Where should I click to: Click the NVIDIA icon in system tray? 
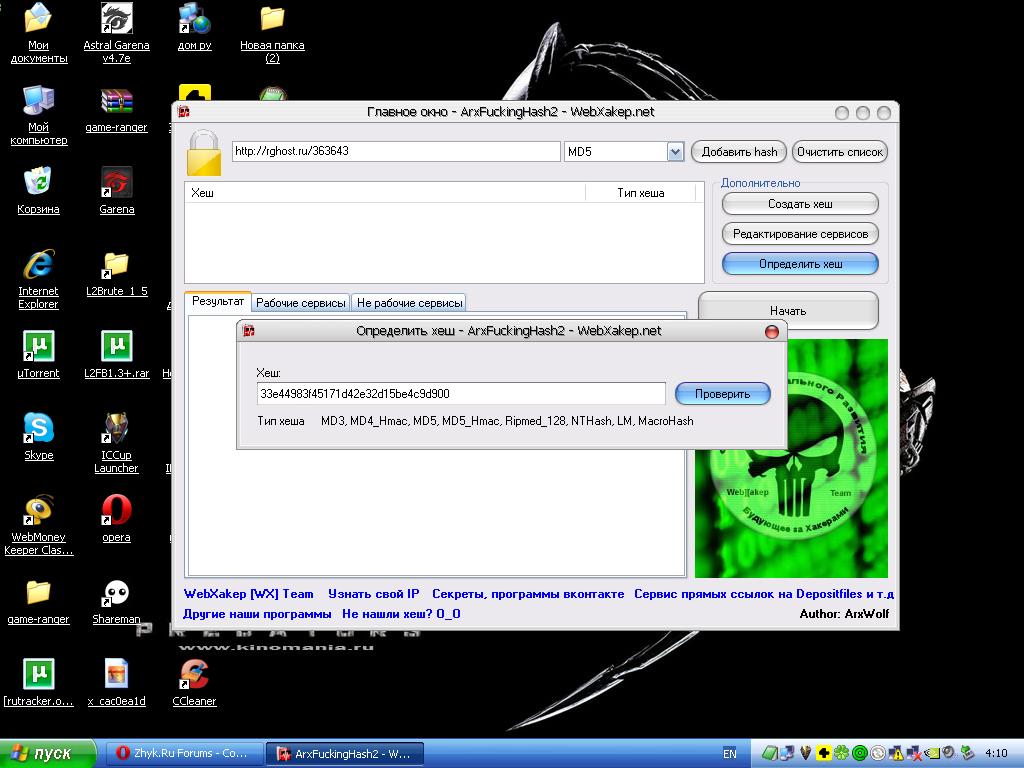[931, 754]
